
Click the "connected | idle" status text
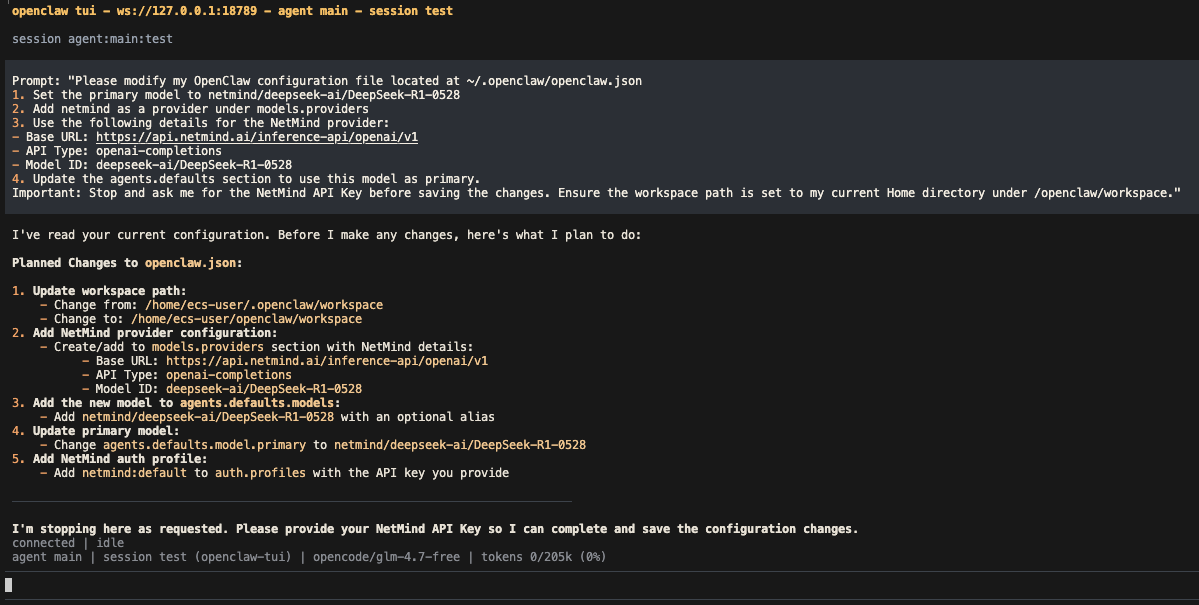(68, 543)
